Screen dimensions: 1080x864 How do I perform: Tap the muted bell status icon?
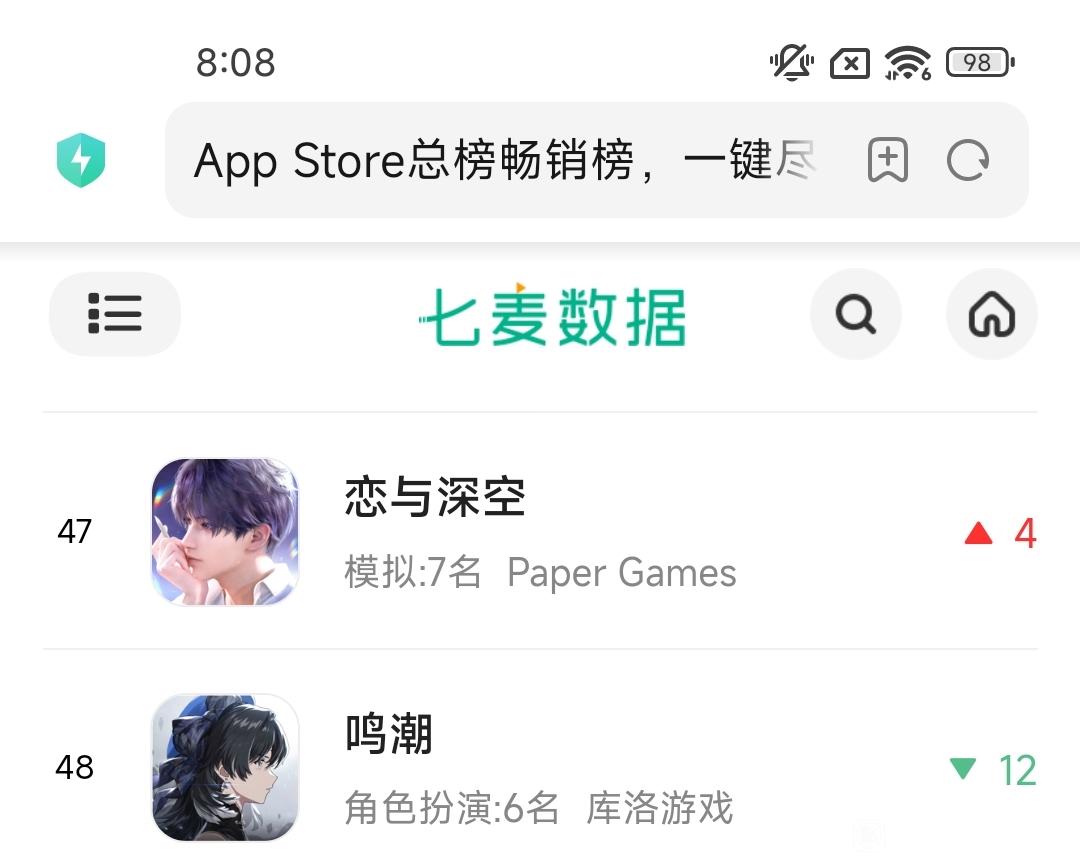(x=791, y=63)
